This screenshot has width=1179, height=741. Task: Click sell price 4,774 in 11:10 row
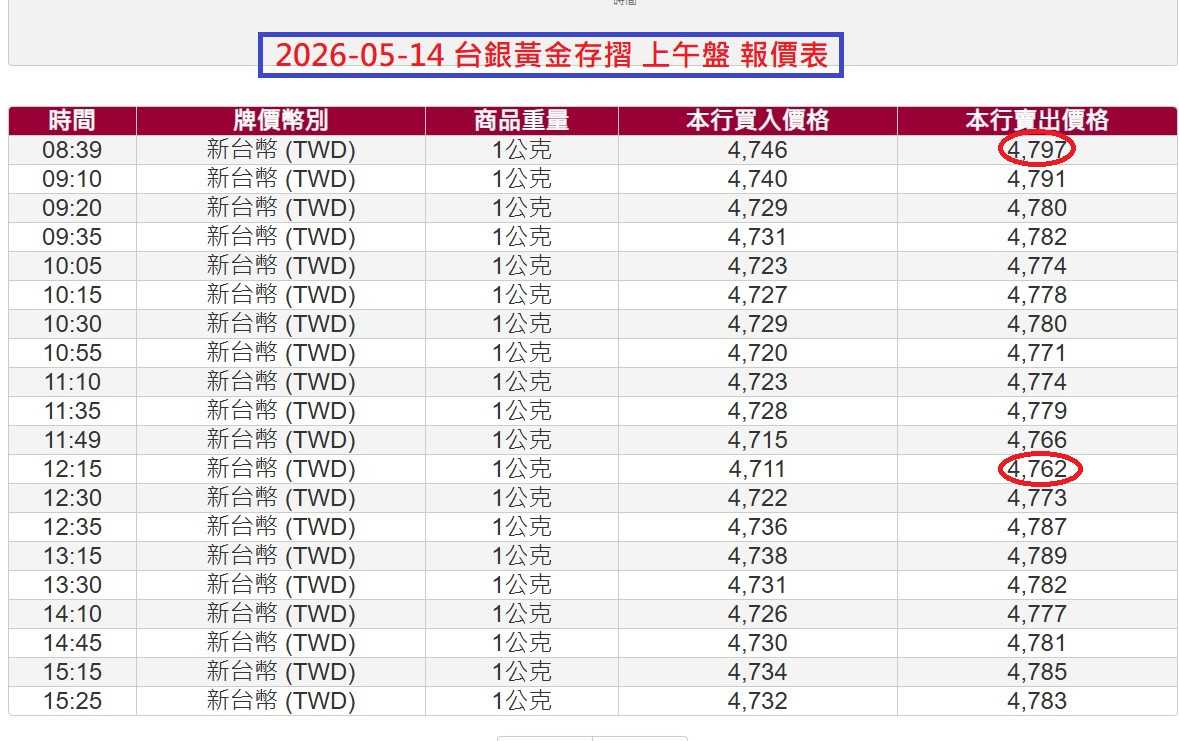(1037, 382)
